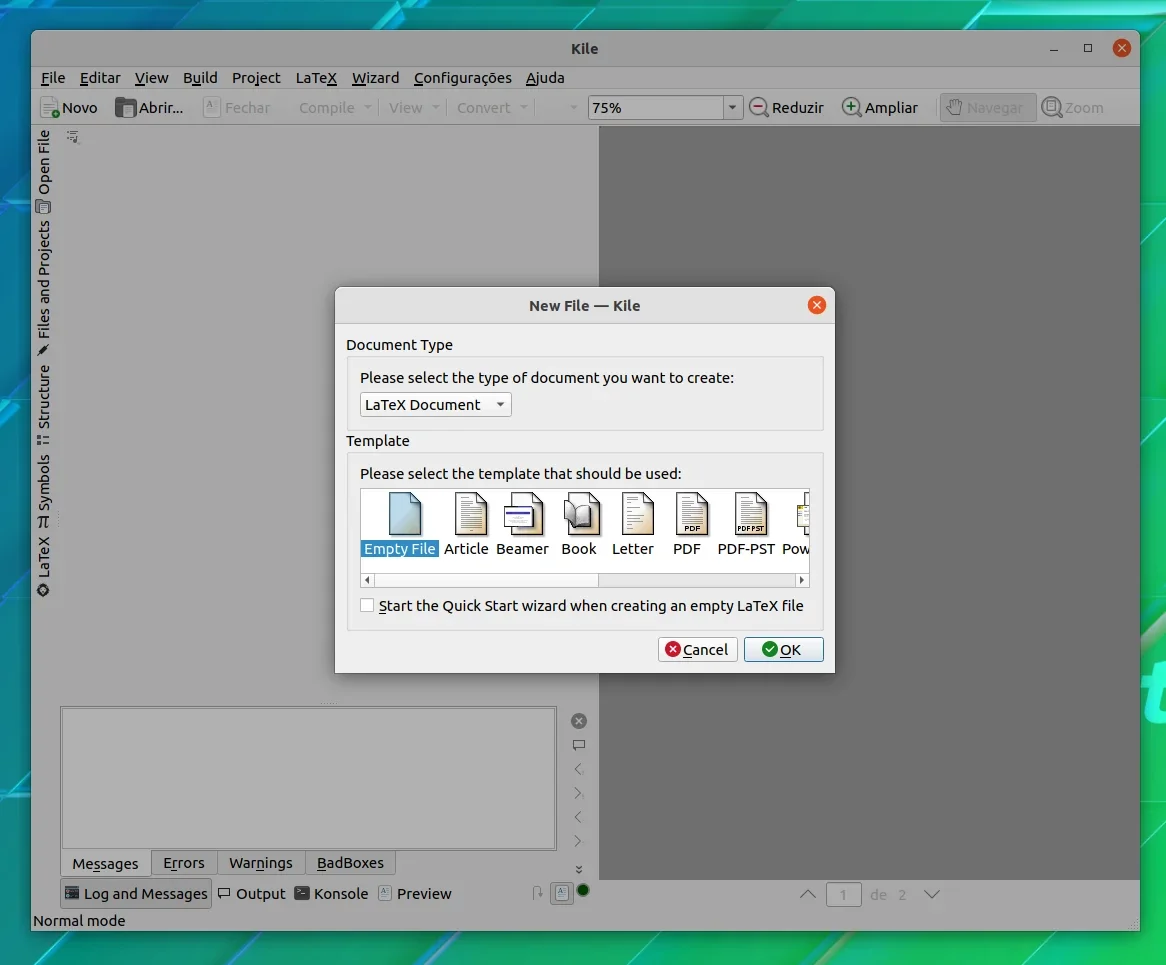This screenshot has width=1166, height=965.
Task: Go to next page arrow in preview
Action: 932,894
